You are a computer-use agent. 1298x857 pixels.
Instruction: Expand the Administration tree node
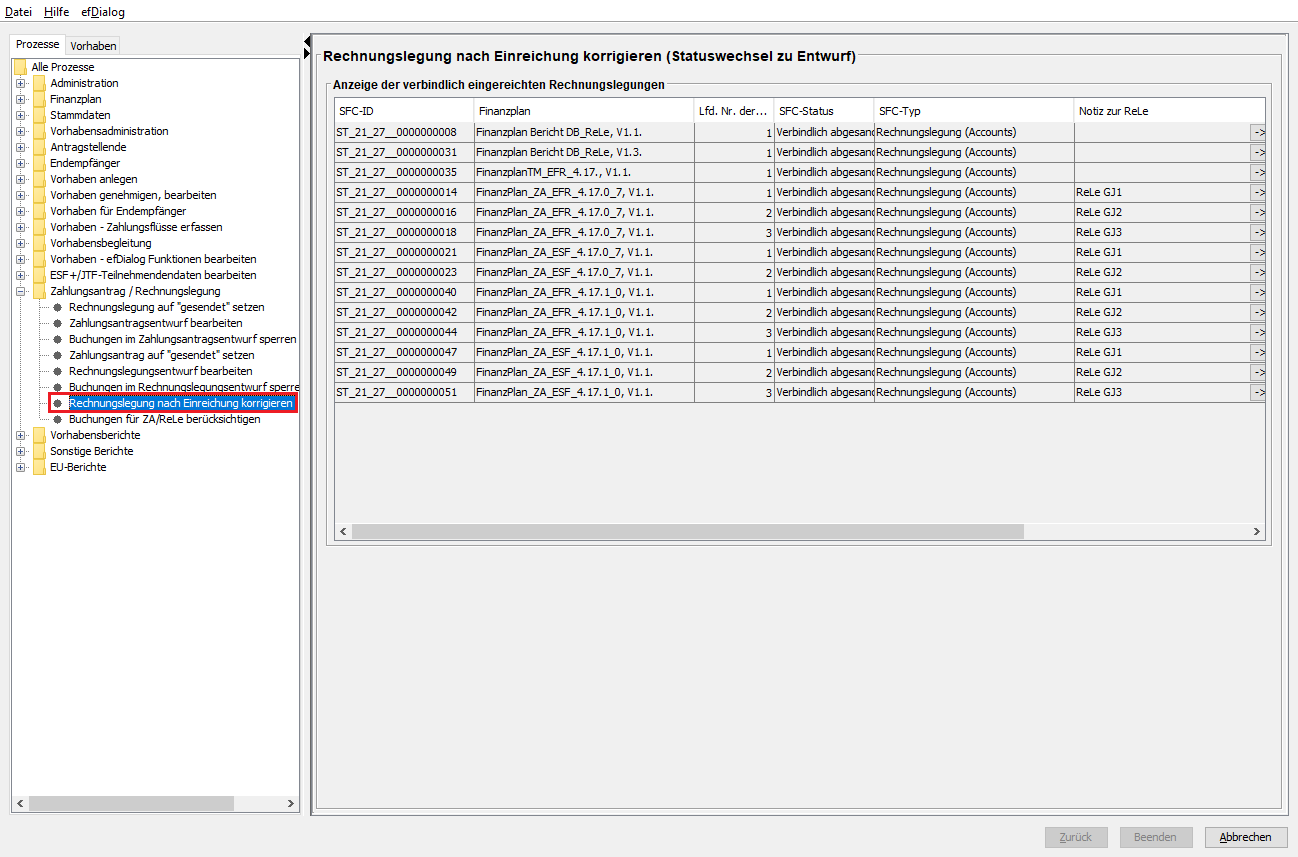click(x=21, y=83)
